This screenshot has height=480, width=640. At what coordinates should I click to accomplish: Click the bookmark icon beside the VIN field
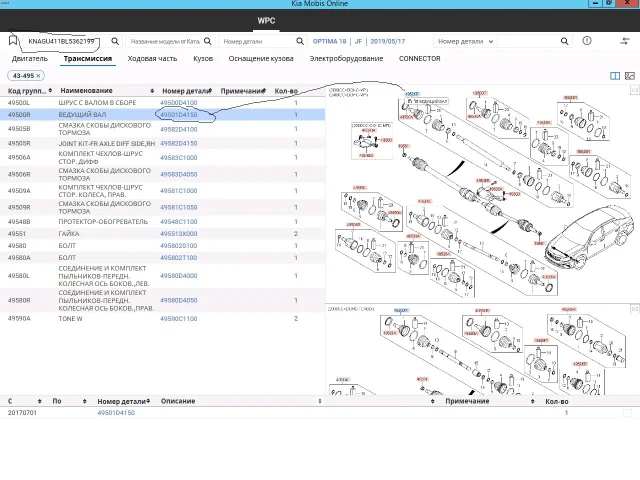14,42
